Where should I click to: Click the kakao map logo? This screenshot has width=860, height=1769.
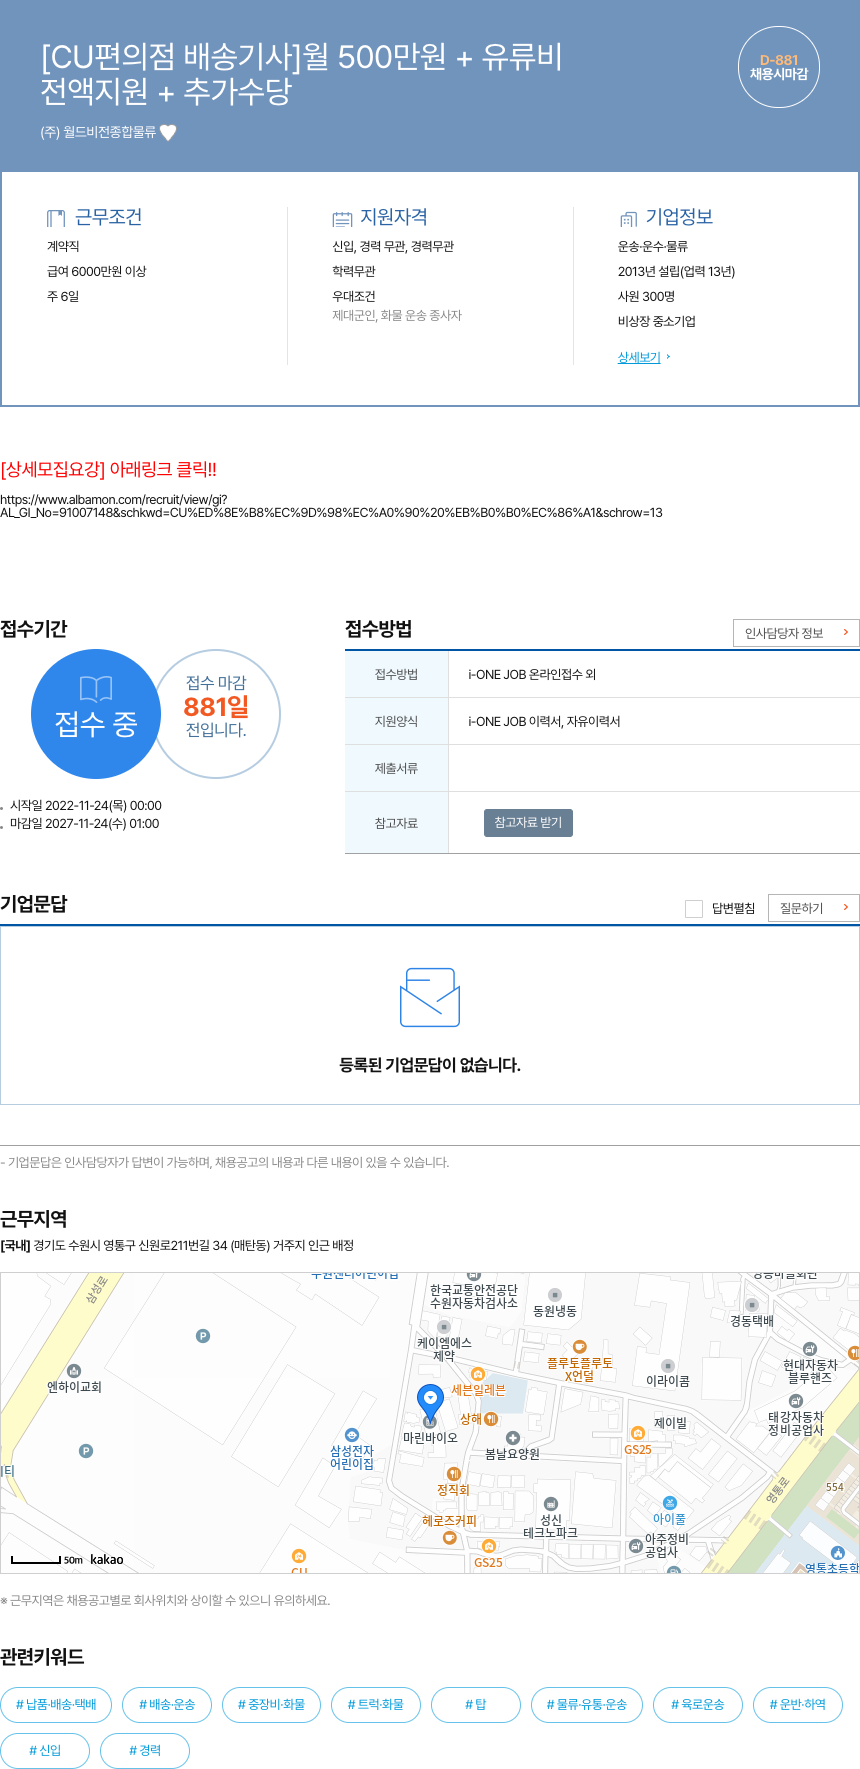(x=107, y=1559)
